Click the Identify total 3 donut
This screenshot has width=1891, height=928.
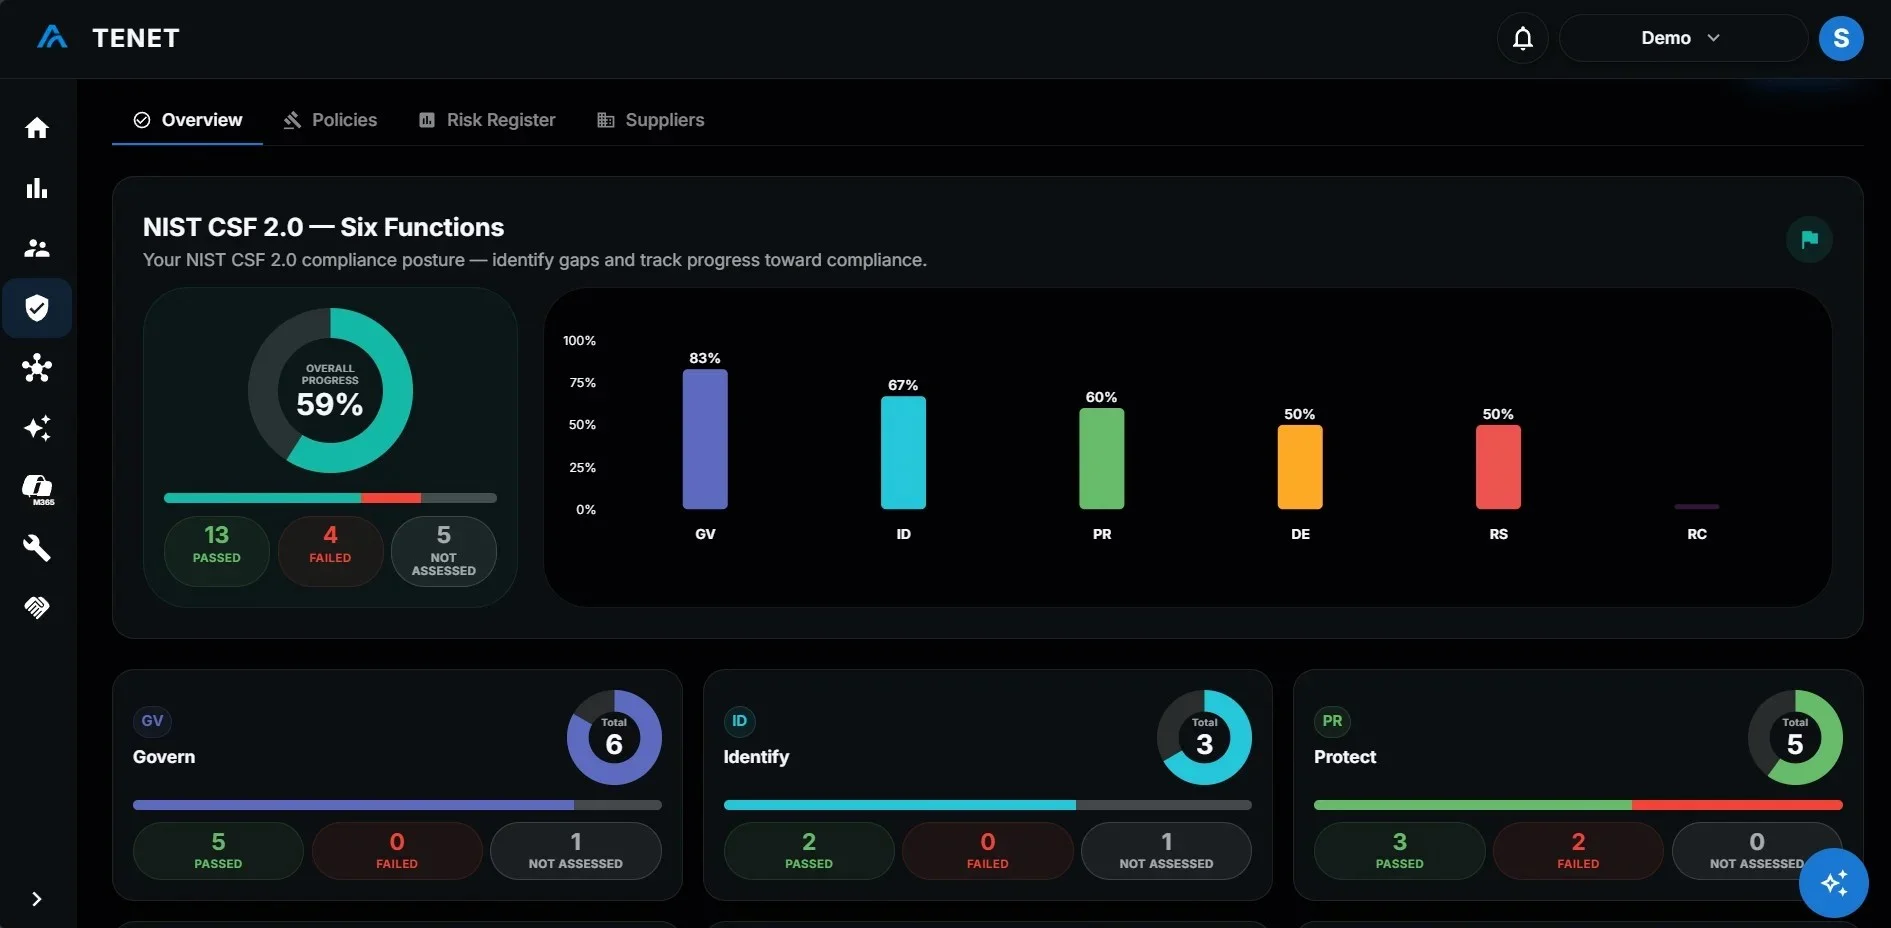tap(1204, 737)
